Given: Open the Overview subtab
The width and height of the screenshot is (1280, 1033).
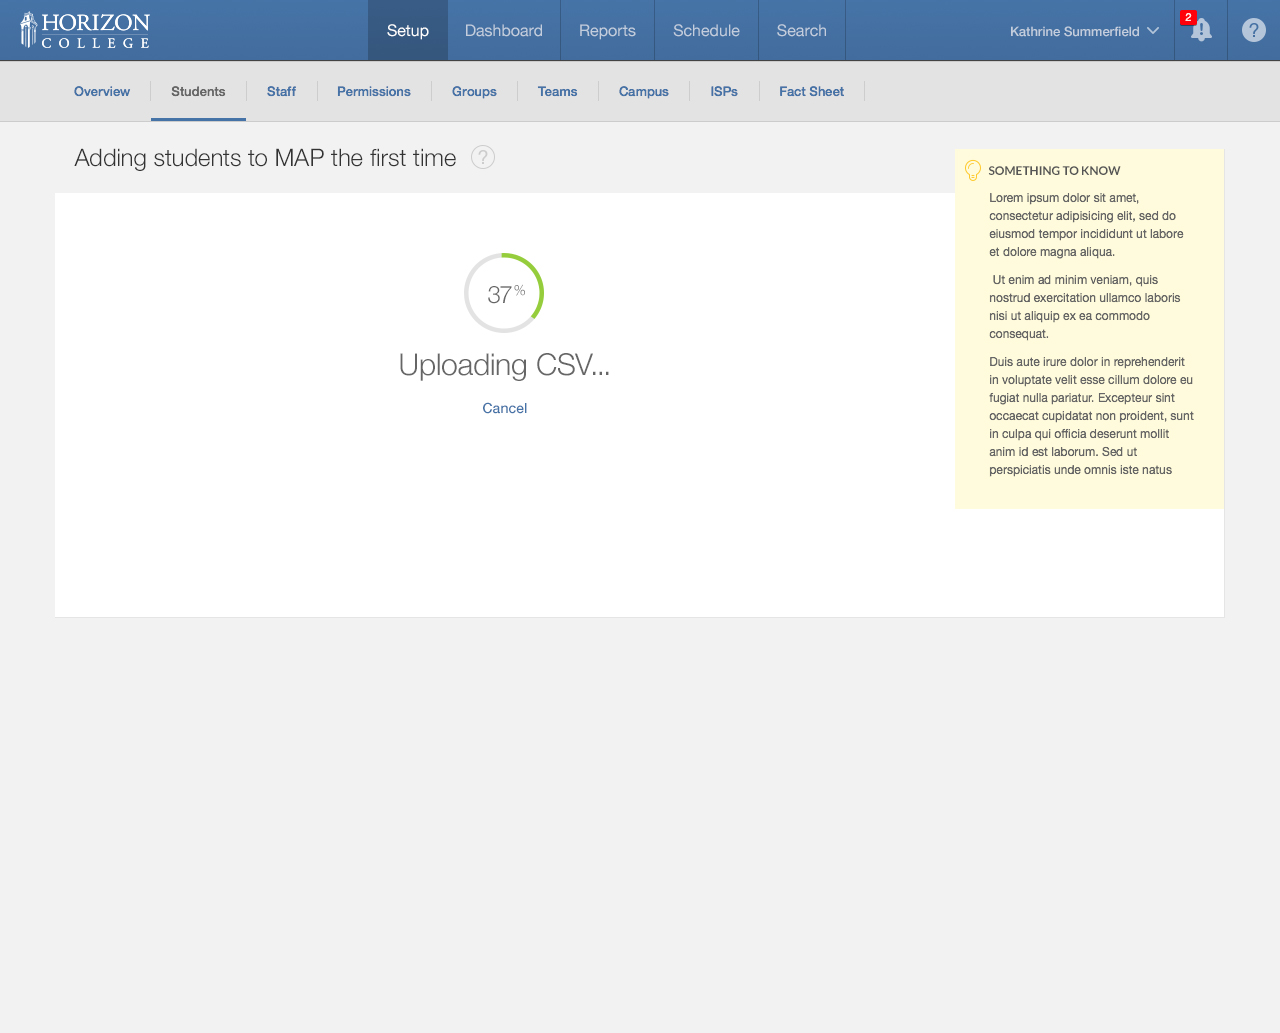Looking at the screenshot, I should coord(102,91).
